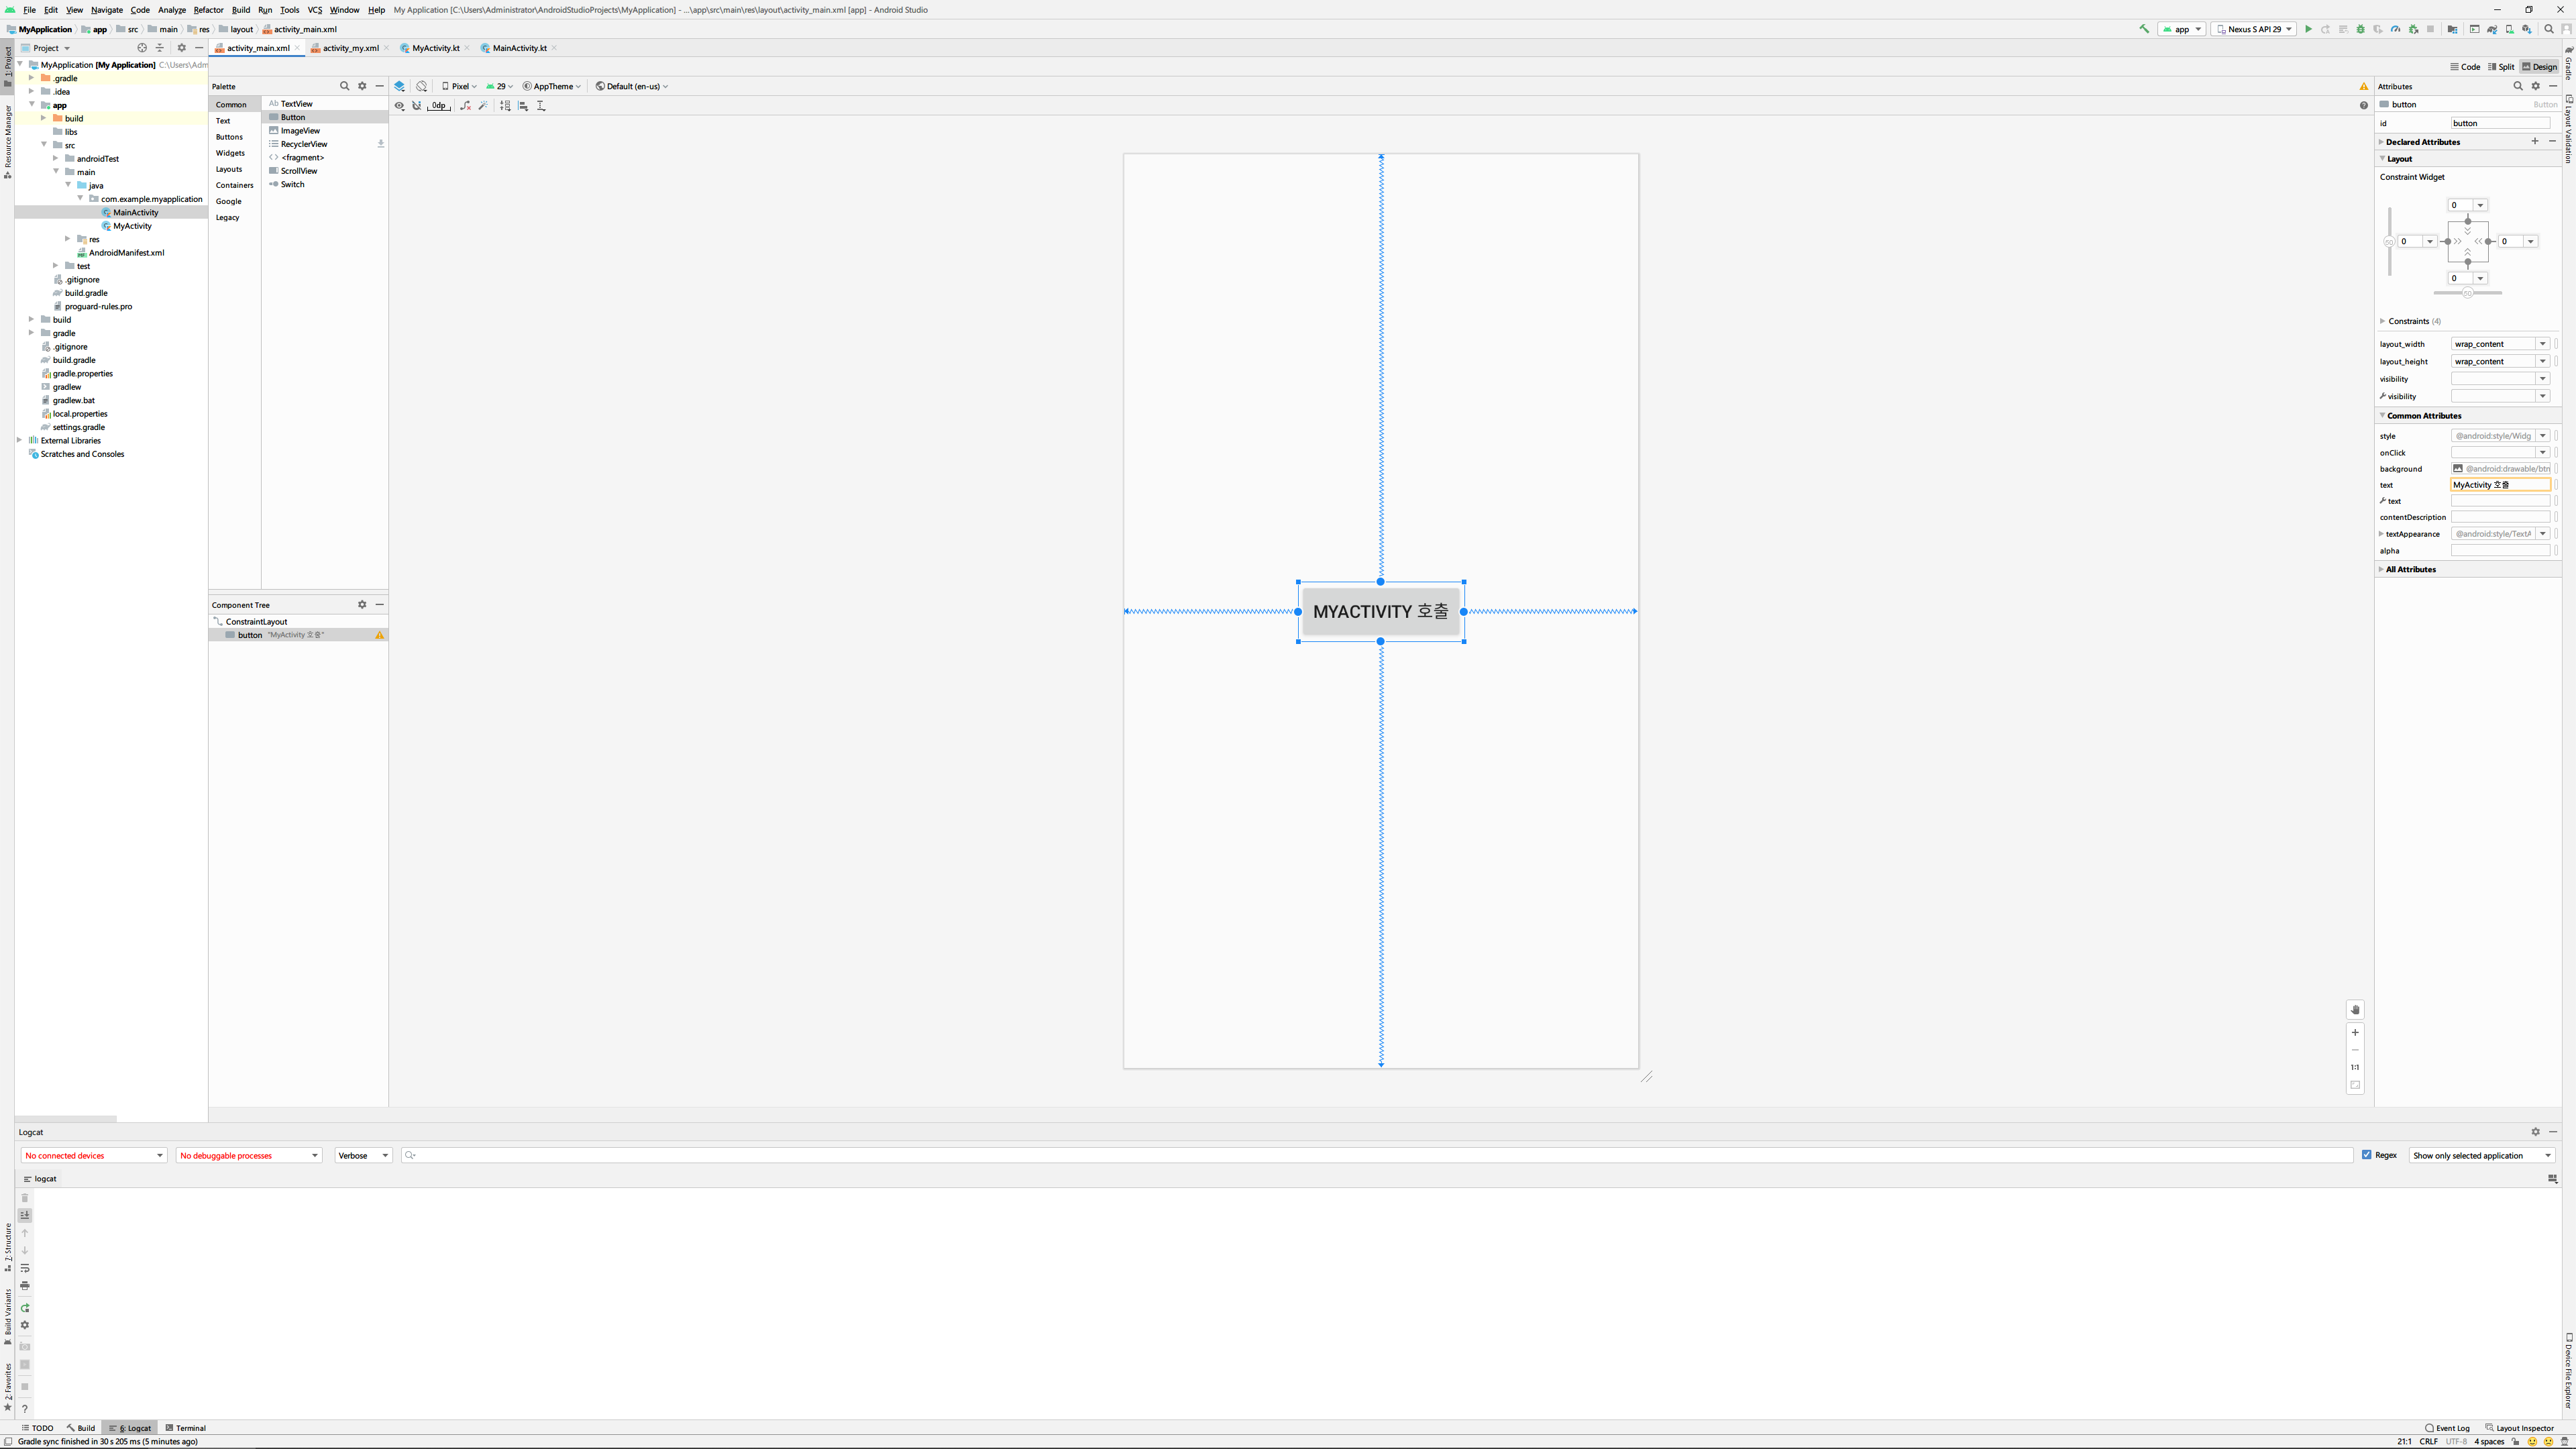
Task: Click the Infer Constraints magic wand
Action: click(x=483, y=105)
